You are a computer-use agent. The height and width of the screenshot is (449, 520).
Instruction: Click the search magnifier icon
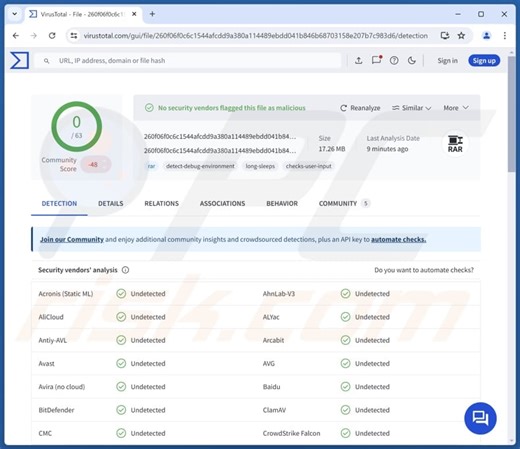(47, 61)
